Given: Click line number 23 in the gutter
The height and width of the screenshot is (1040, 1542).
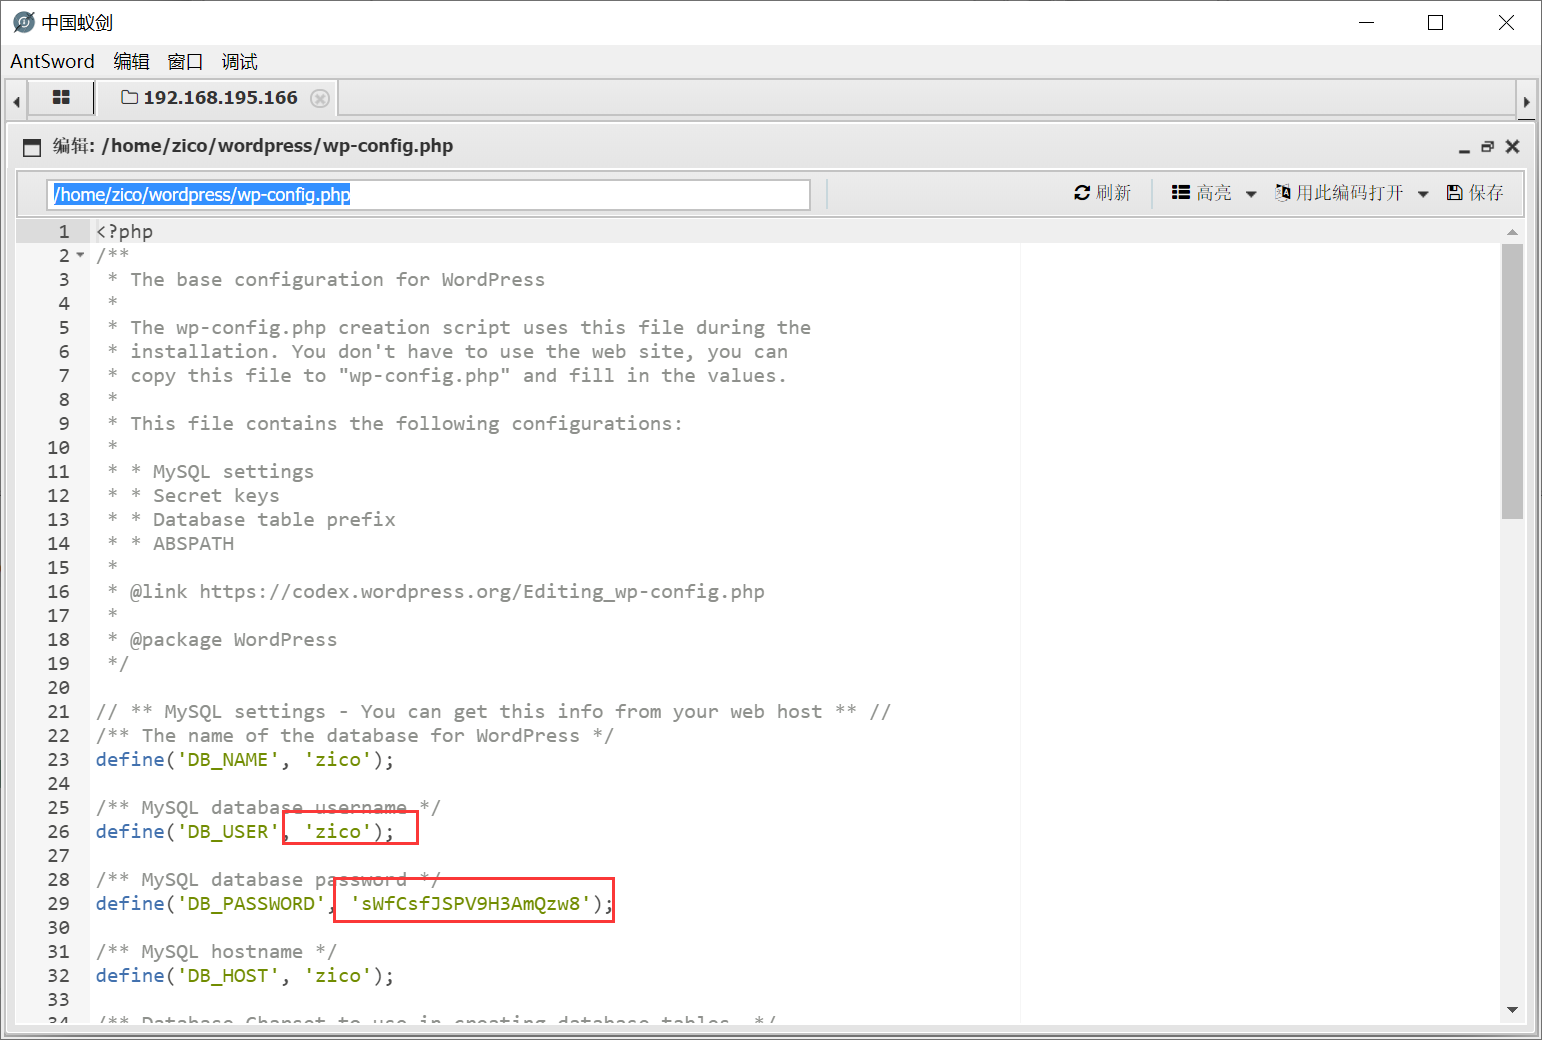Looking at the screenshot, I should click(x=59, y=759).
